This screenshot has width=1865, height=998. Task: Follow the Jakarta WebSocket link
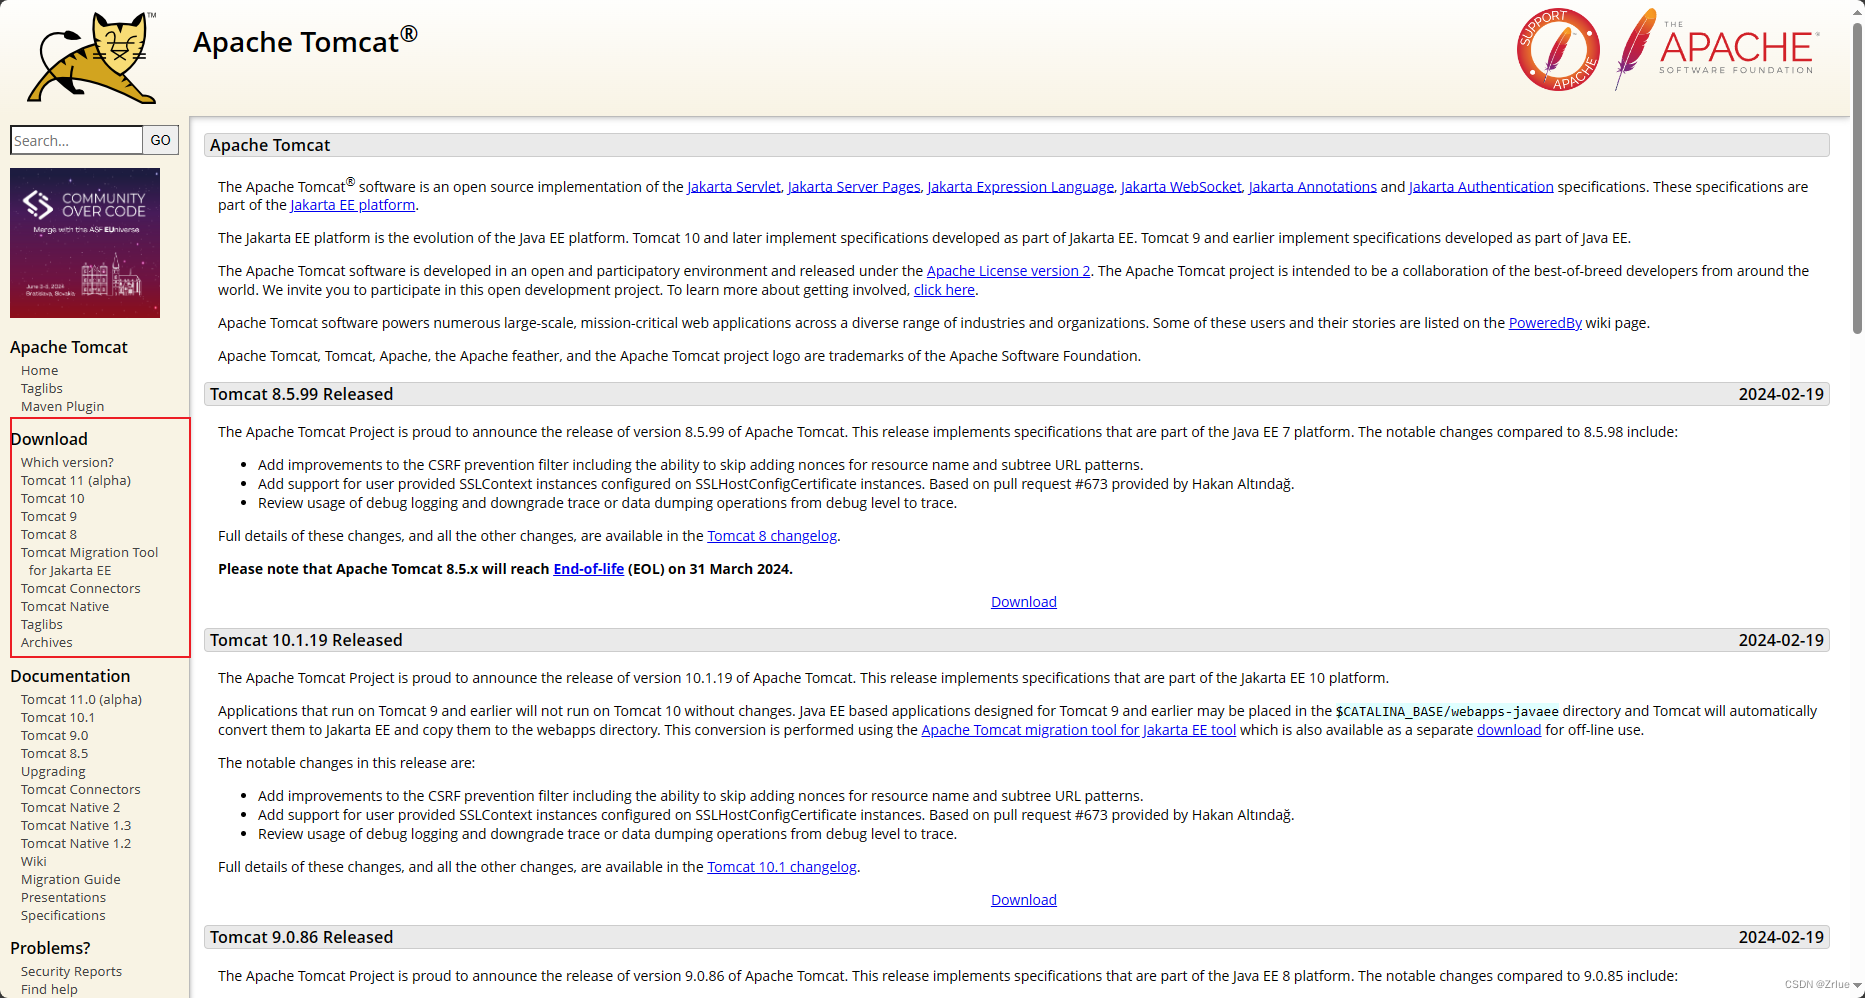pos(1181,187)
